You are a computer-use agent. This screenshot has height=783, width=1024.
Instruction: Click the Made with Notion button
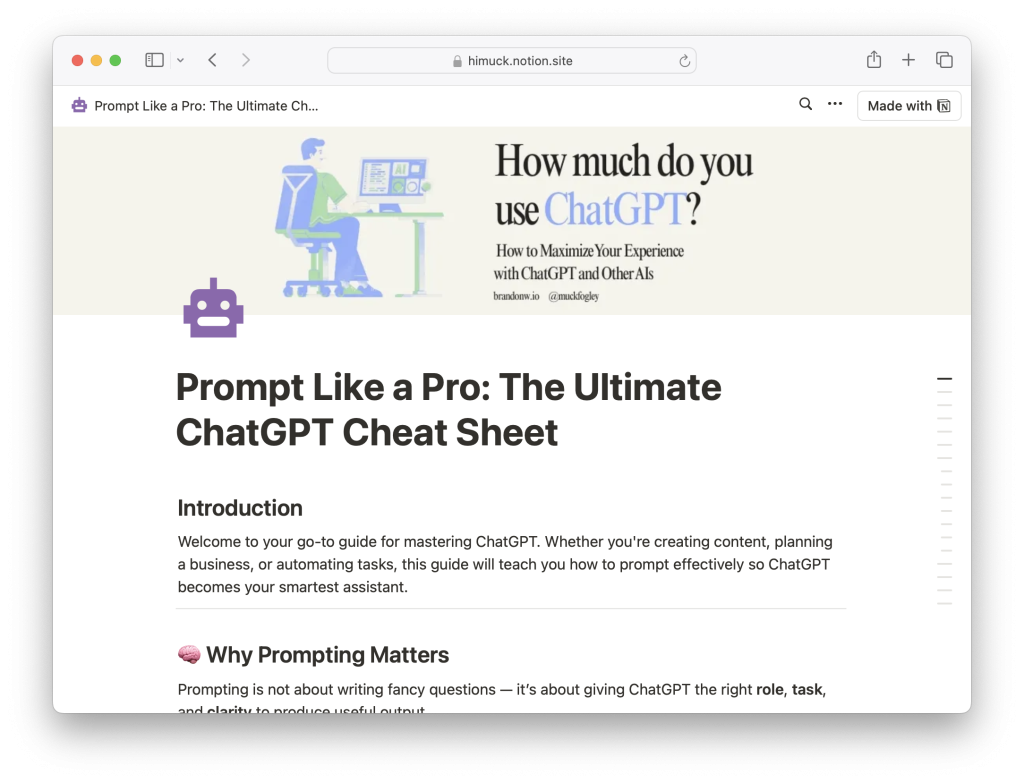(908, 106)
